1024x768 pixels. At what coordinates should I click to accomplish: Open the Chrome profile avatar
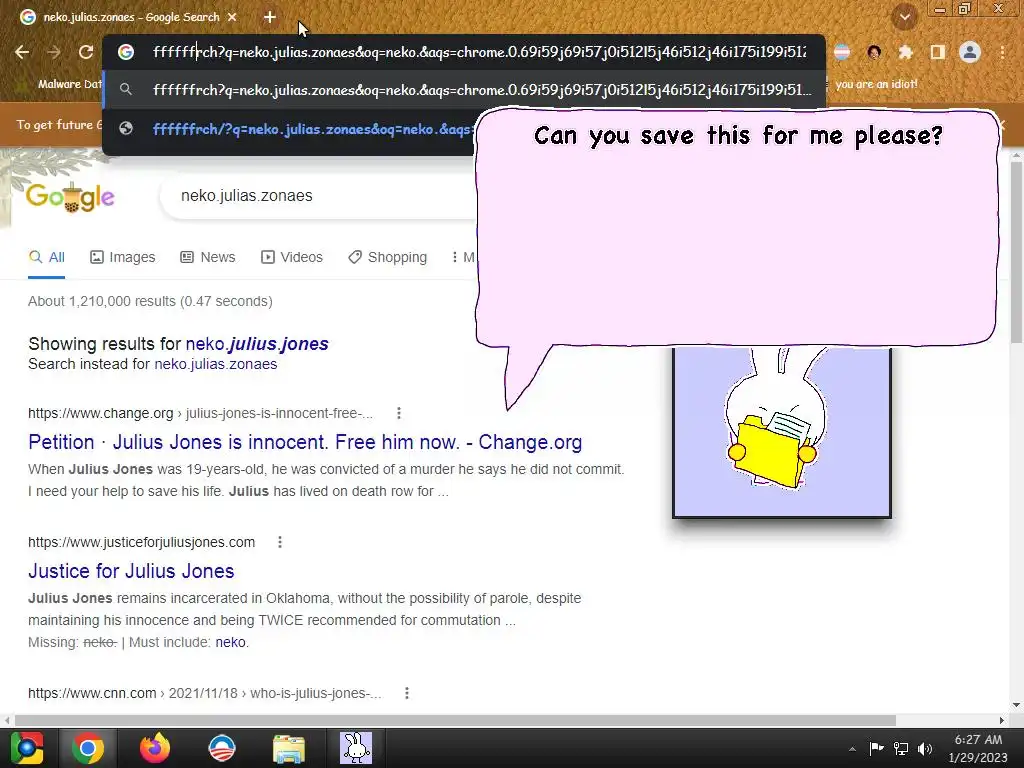coord(970,52)
